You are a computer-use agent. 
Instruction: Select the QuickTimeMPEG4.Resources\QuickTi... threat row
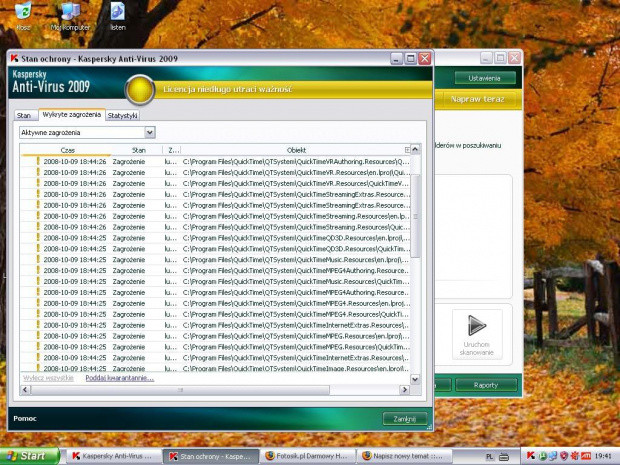[215, 314]
